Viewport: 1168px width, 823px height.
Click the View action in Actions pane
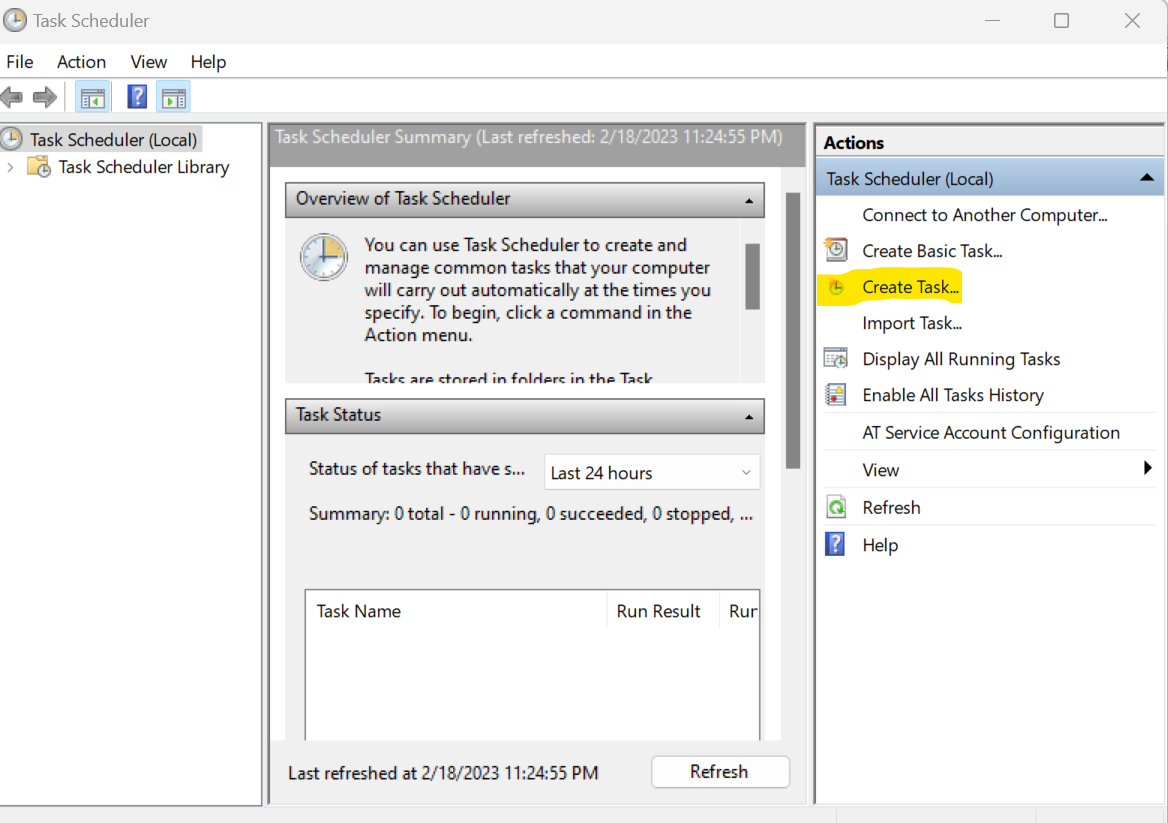[880, 470]
